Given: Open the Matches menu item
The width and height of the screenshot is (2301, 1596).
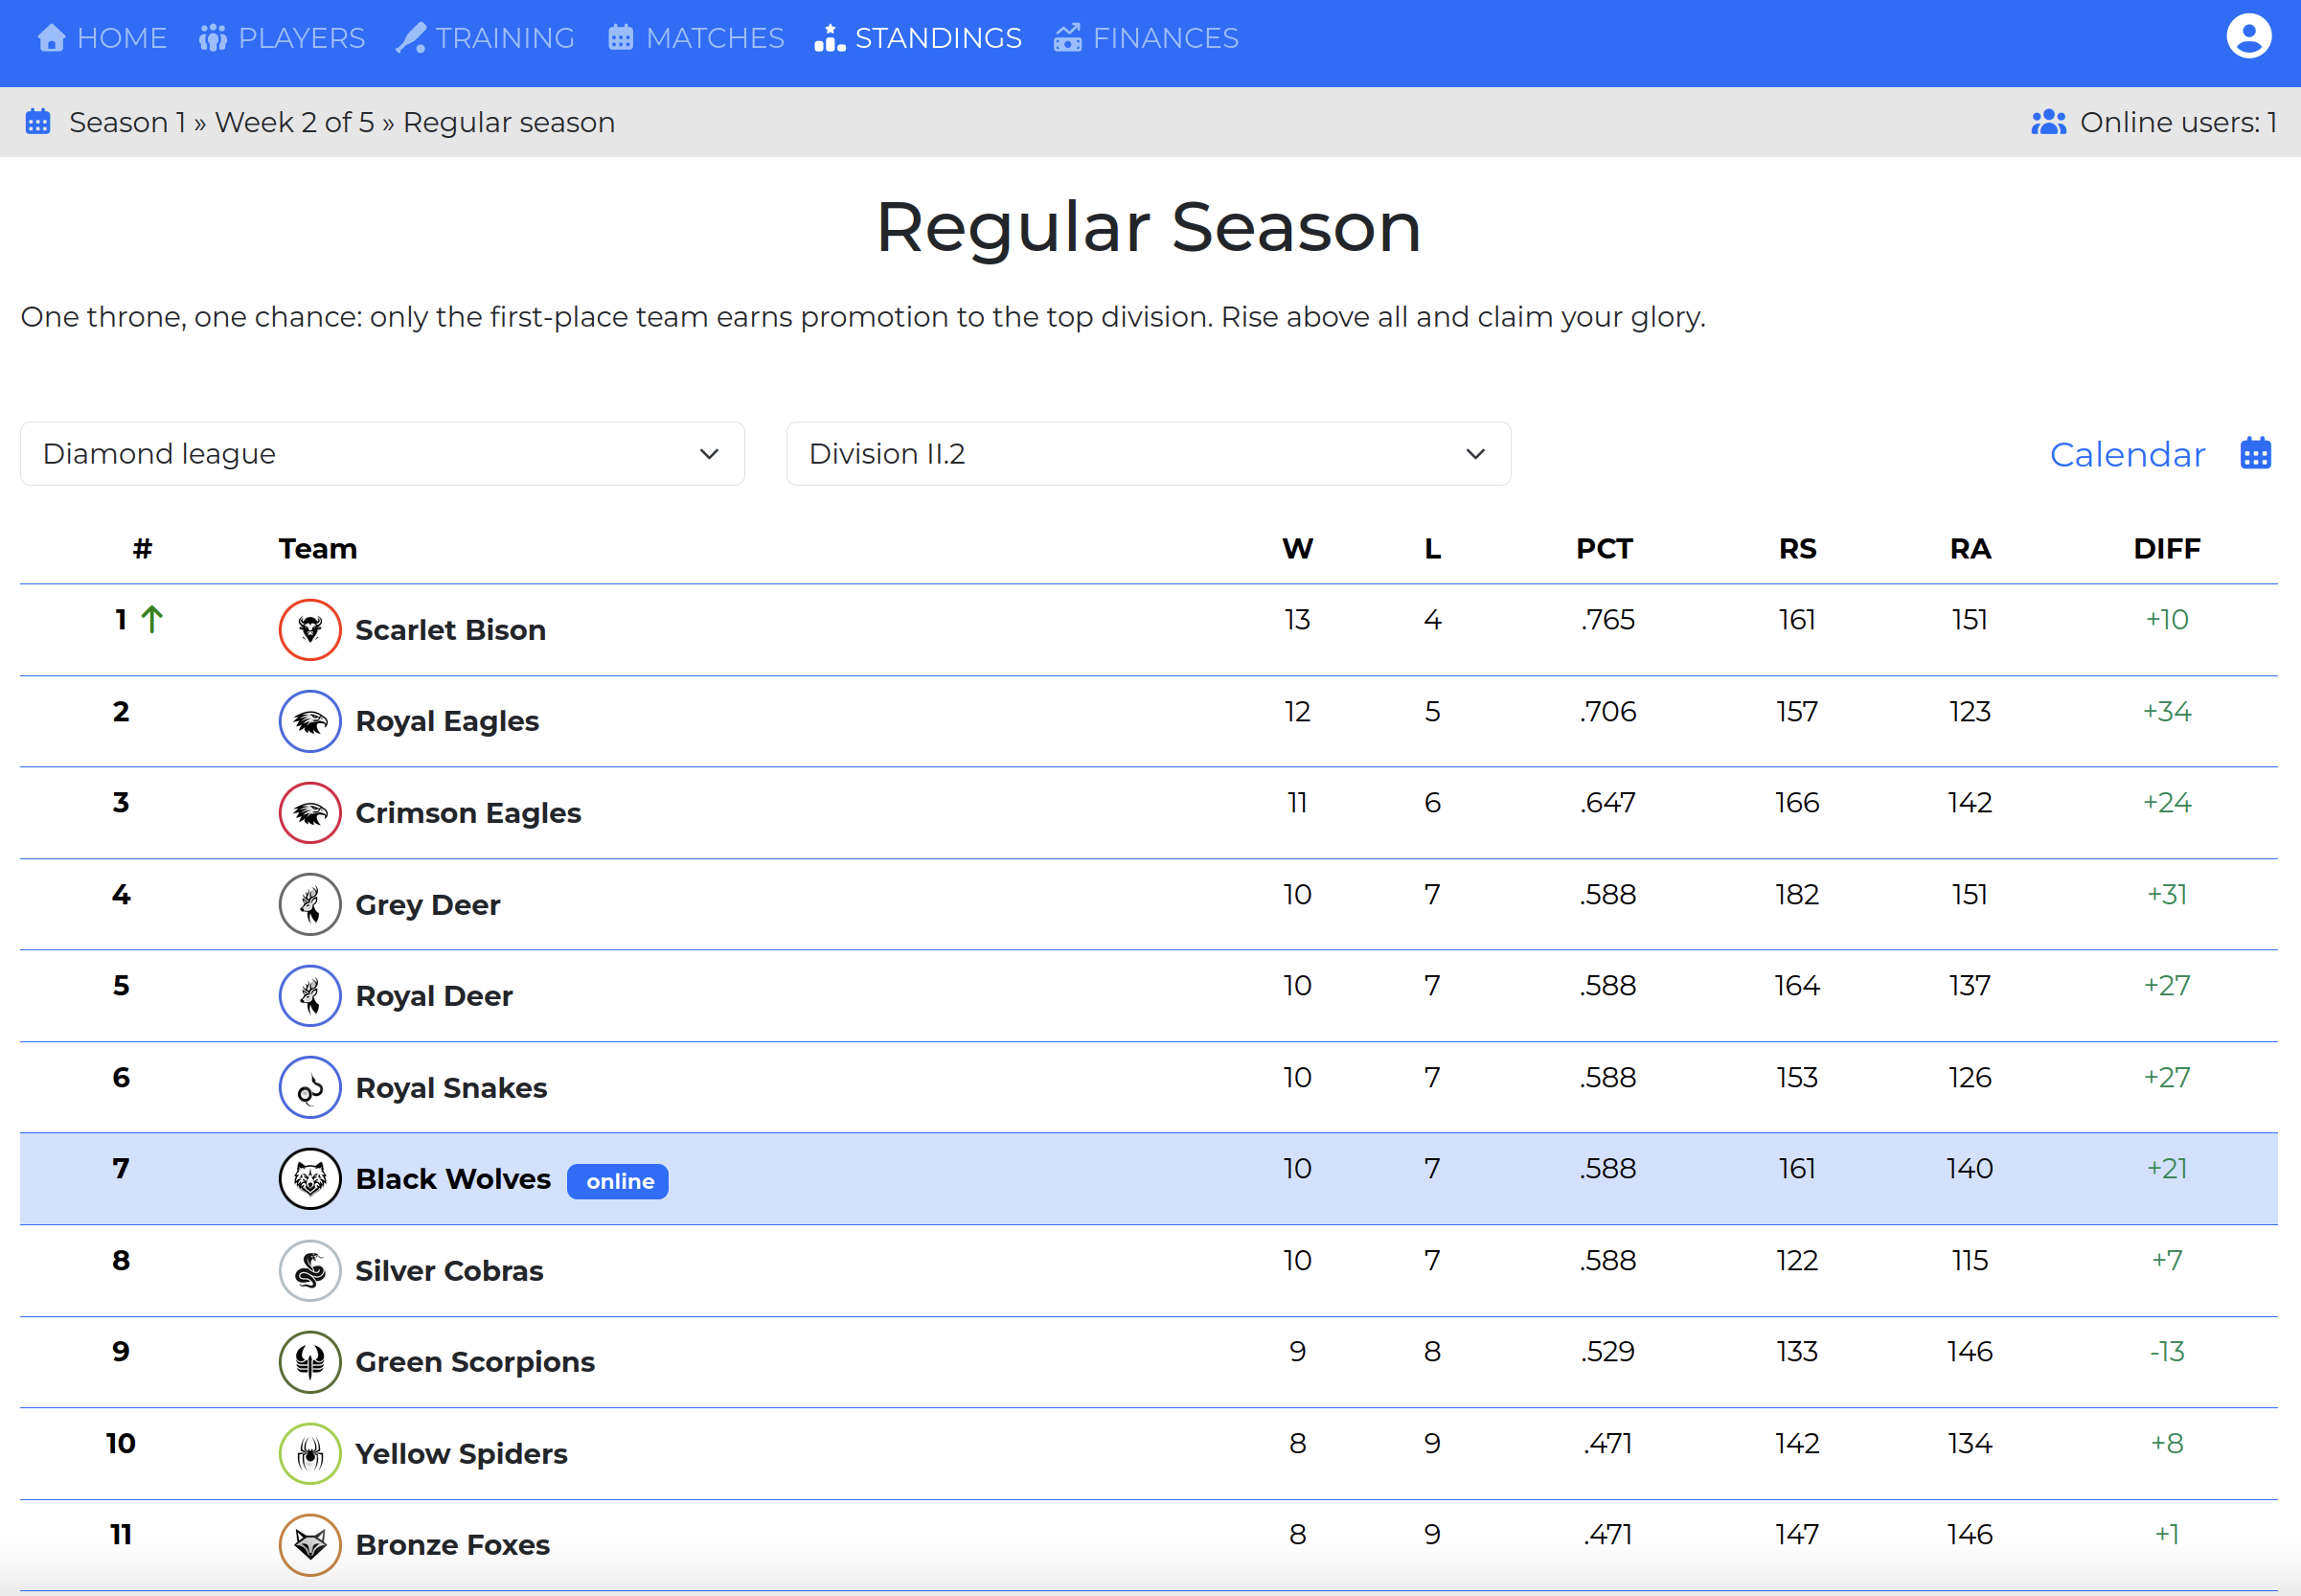Looking at the screenshot, I should click(x=696, y=38).
